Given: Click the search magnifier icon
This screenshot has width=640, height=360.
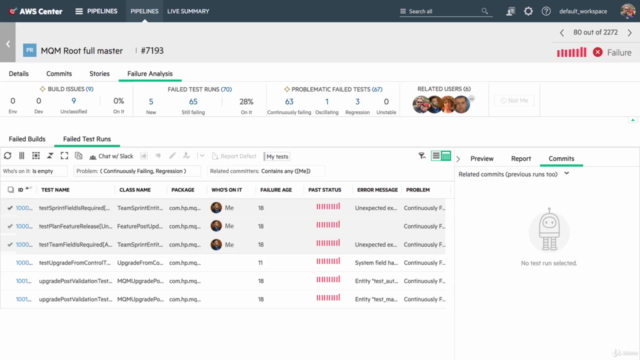Looking at the screenshot, I should click(484, 11).
